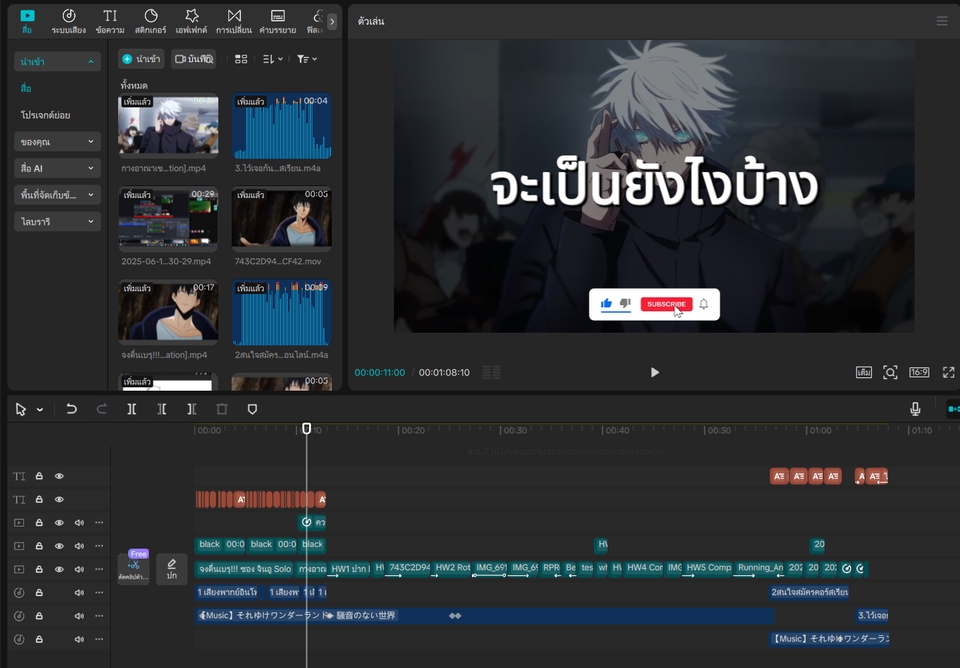960x668 pixels.
Task: Enter fullscreen preview mode
Action: point(948,372)
